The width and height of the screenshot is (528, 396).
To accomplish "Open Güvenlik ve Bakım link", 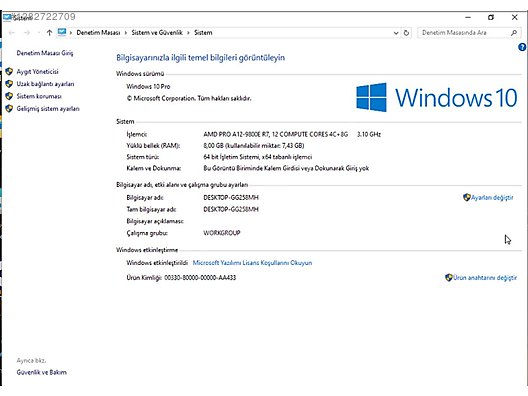I will pos(41,372).
